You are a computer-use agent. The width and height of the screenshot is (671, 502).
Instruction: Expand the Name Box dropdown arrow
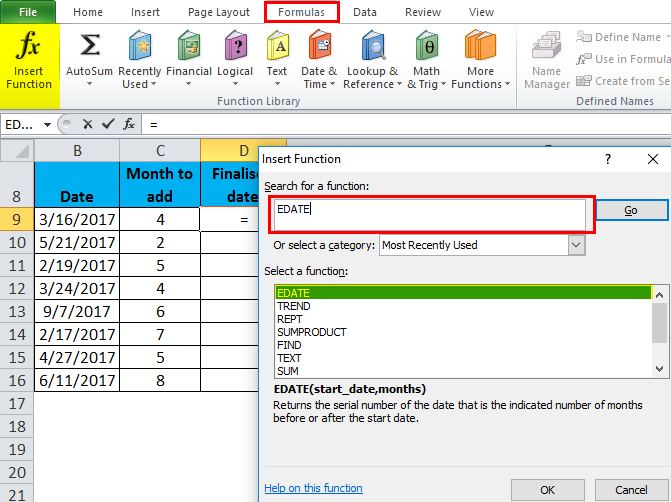coord(47,125)
